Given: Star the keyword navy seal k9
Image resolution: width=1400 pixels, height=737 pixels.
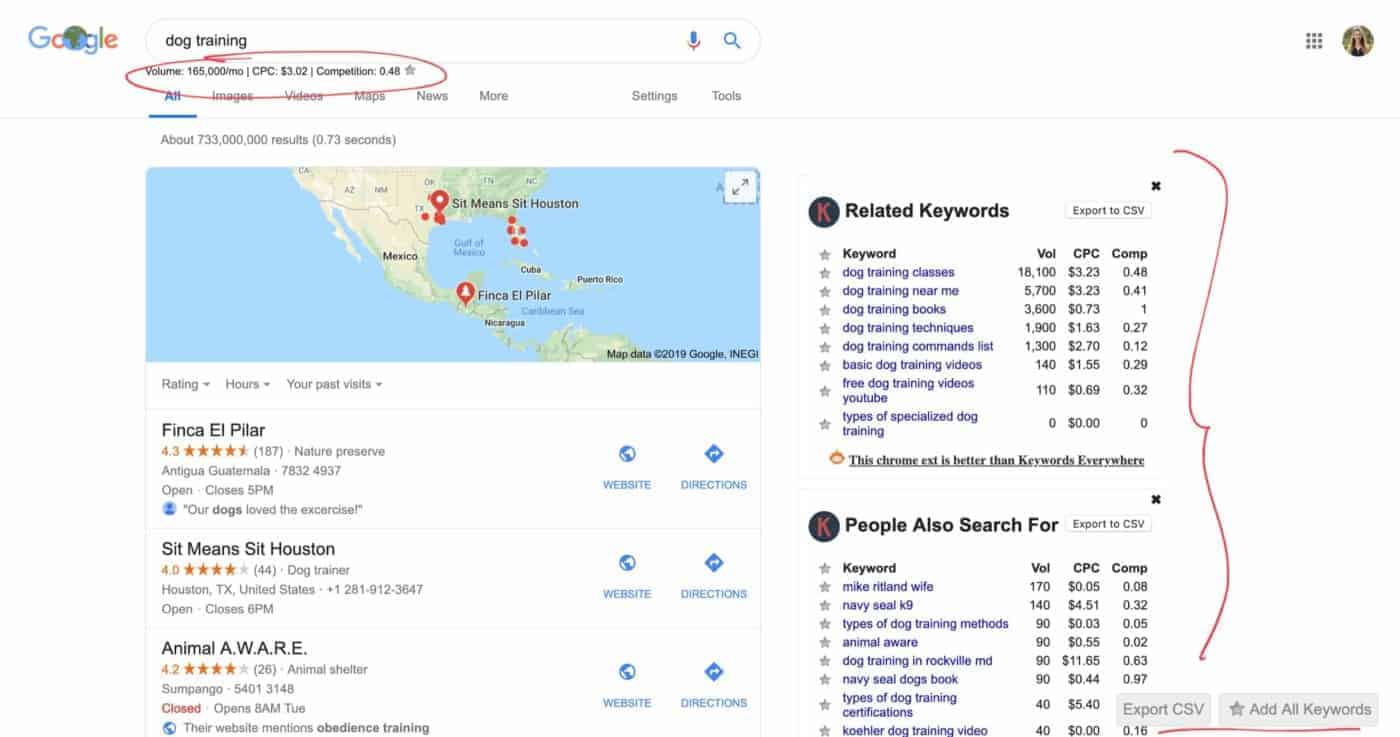Looking at the screenshot, I should point(825,604).
